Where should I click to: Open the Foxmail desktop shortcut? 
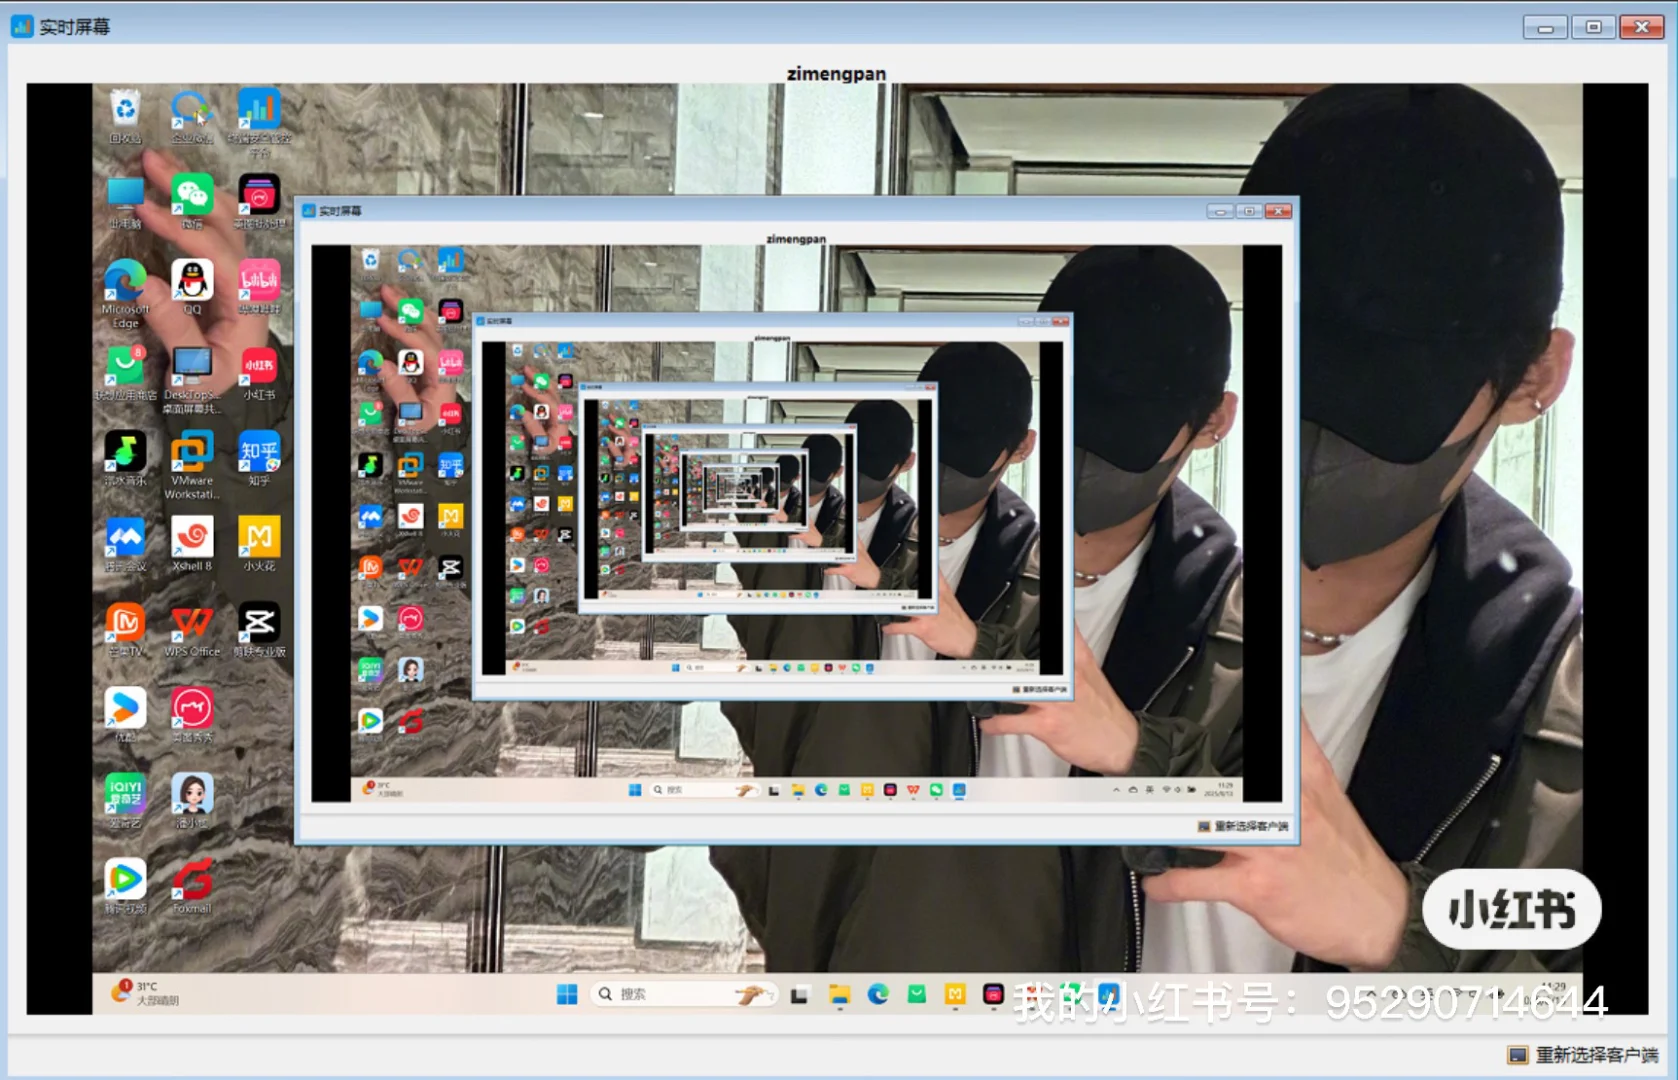[192, 880]
